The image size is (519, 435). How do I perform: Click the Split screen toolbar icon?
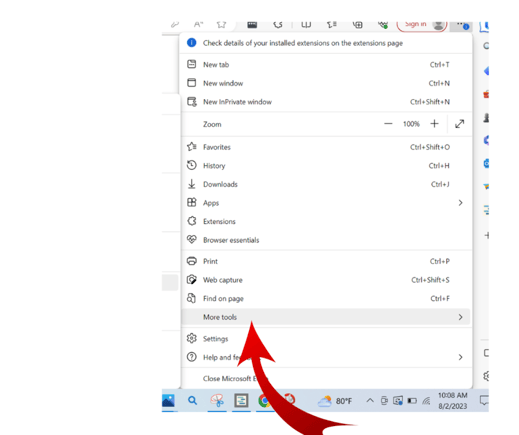(x=306, y=24)
